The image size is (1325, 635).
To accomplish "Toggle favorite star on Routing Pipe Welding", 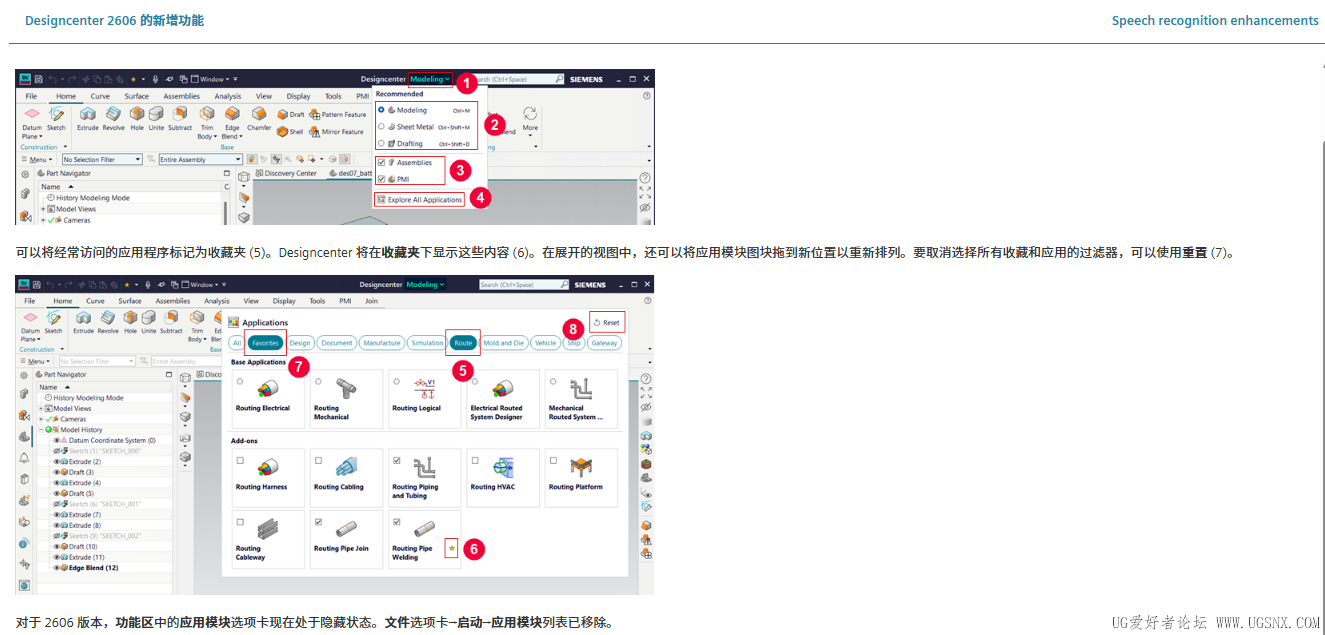I will click(x=451, y=548).
